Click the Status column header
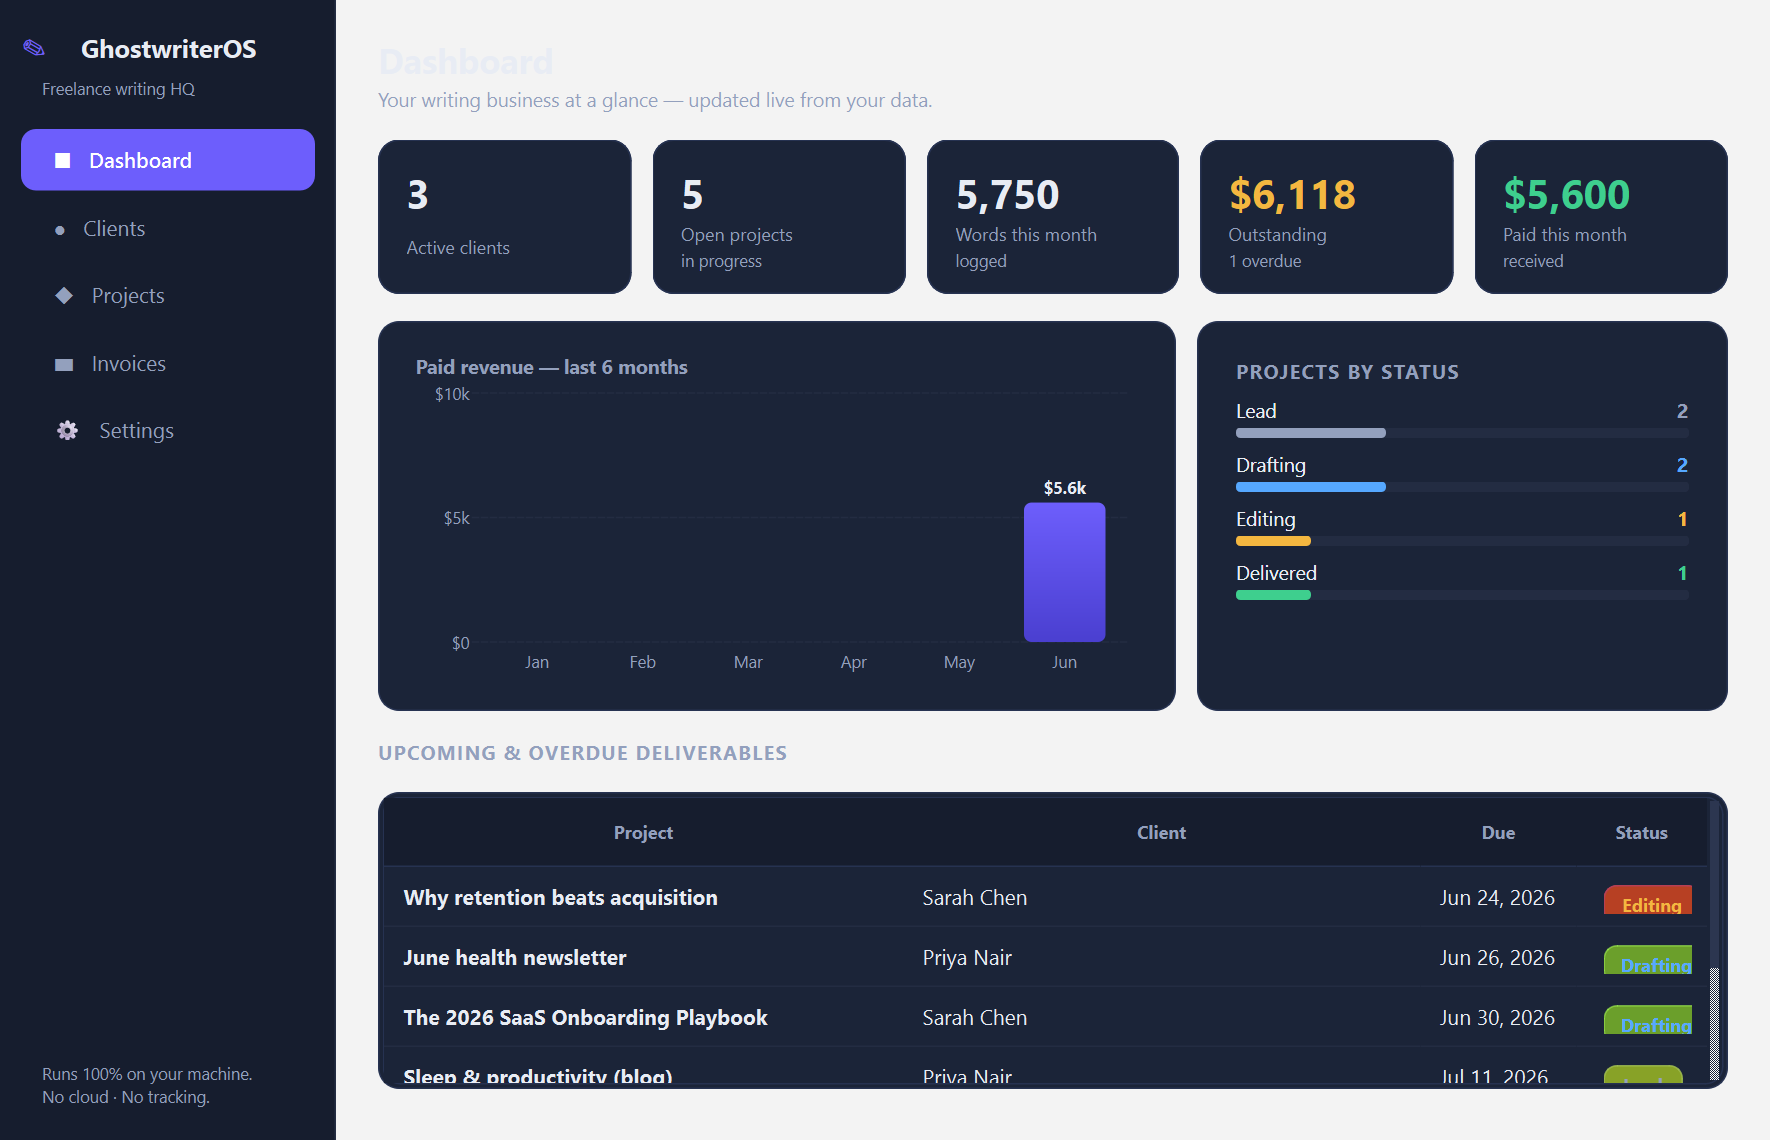The image size is (1770, 1140). click(1641, 832)
